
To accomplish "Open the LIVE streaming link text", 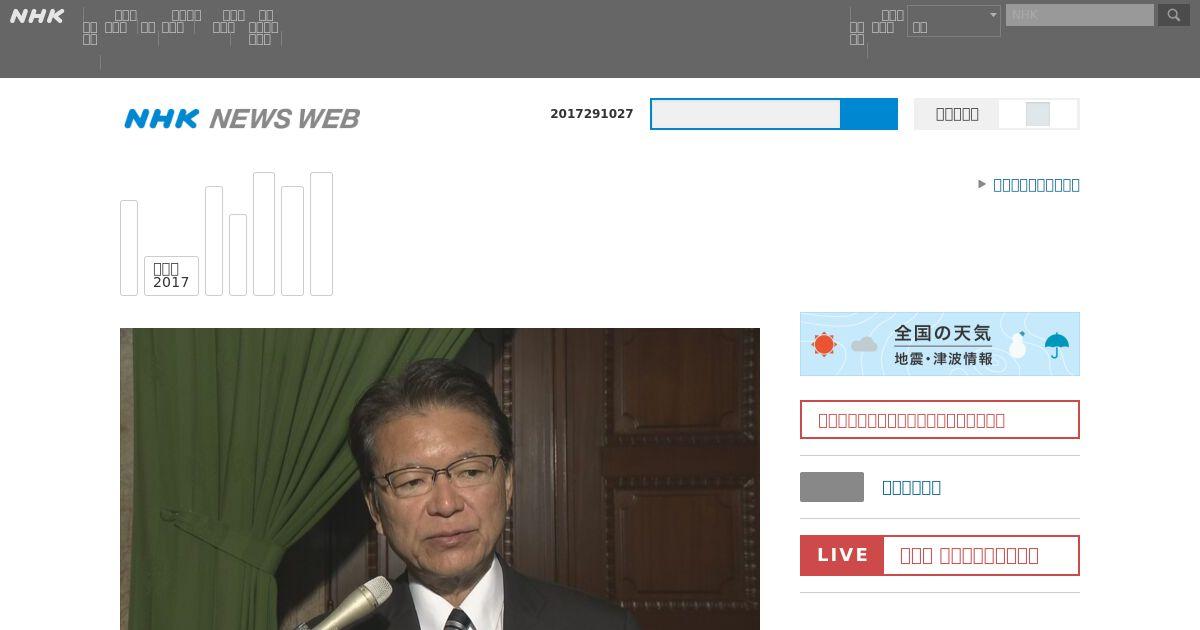I will click(x=969, y=555).
